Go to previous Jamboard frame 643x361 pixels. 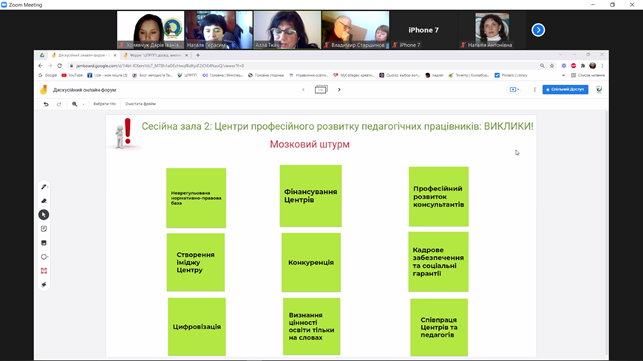click(303, 89)
